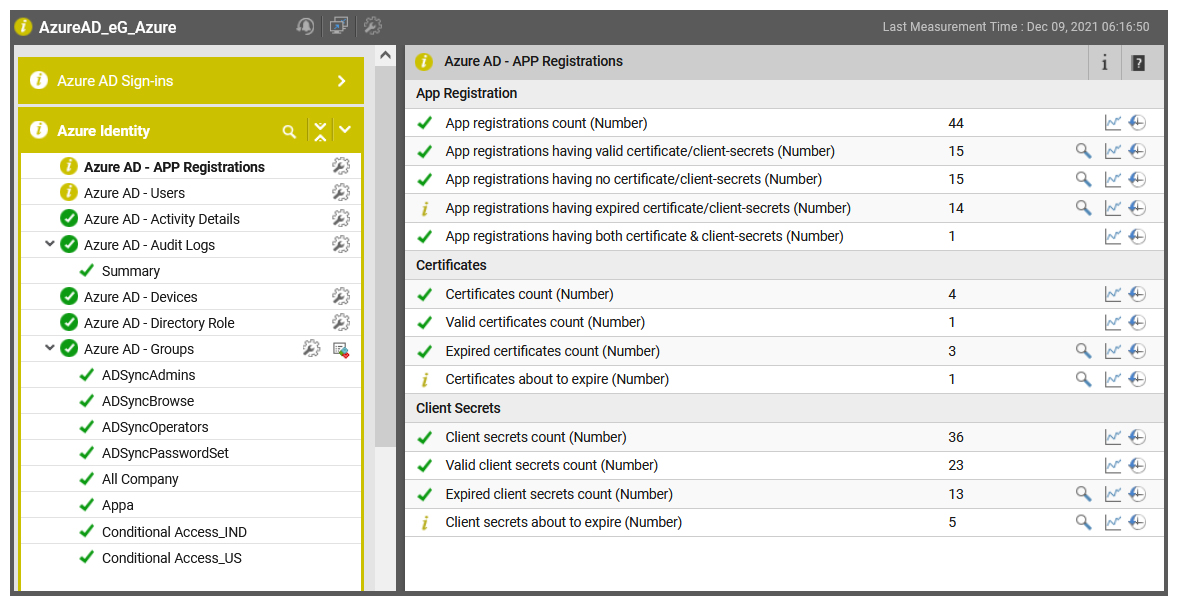Click the left panel scroll-up arrow
Screen dimensions: 1178x606
385,56
